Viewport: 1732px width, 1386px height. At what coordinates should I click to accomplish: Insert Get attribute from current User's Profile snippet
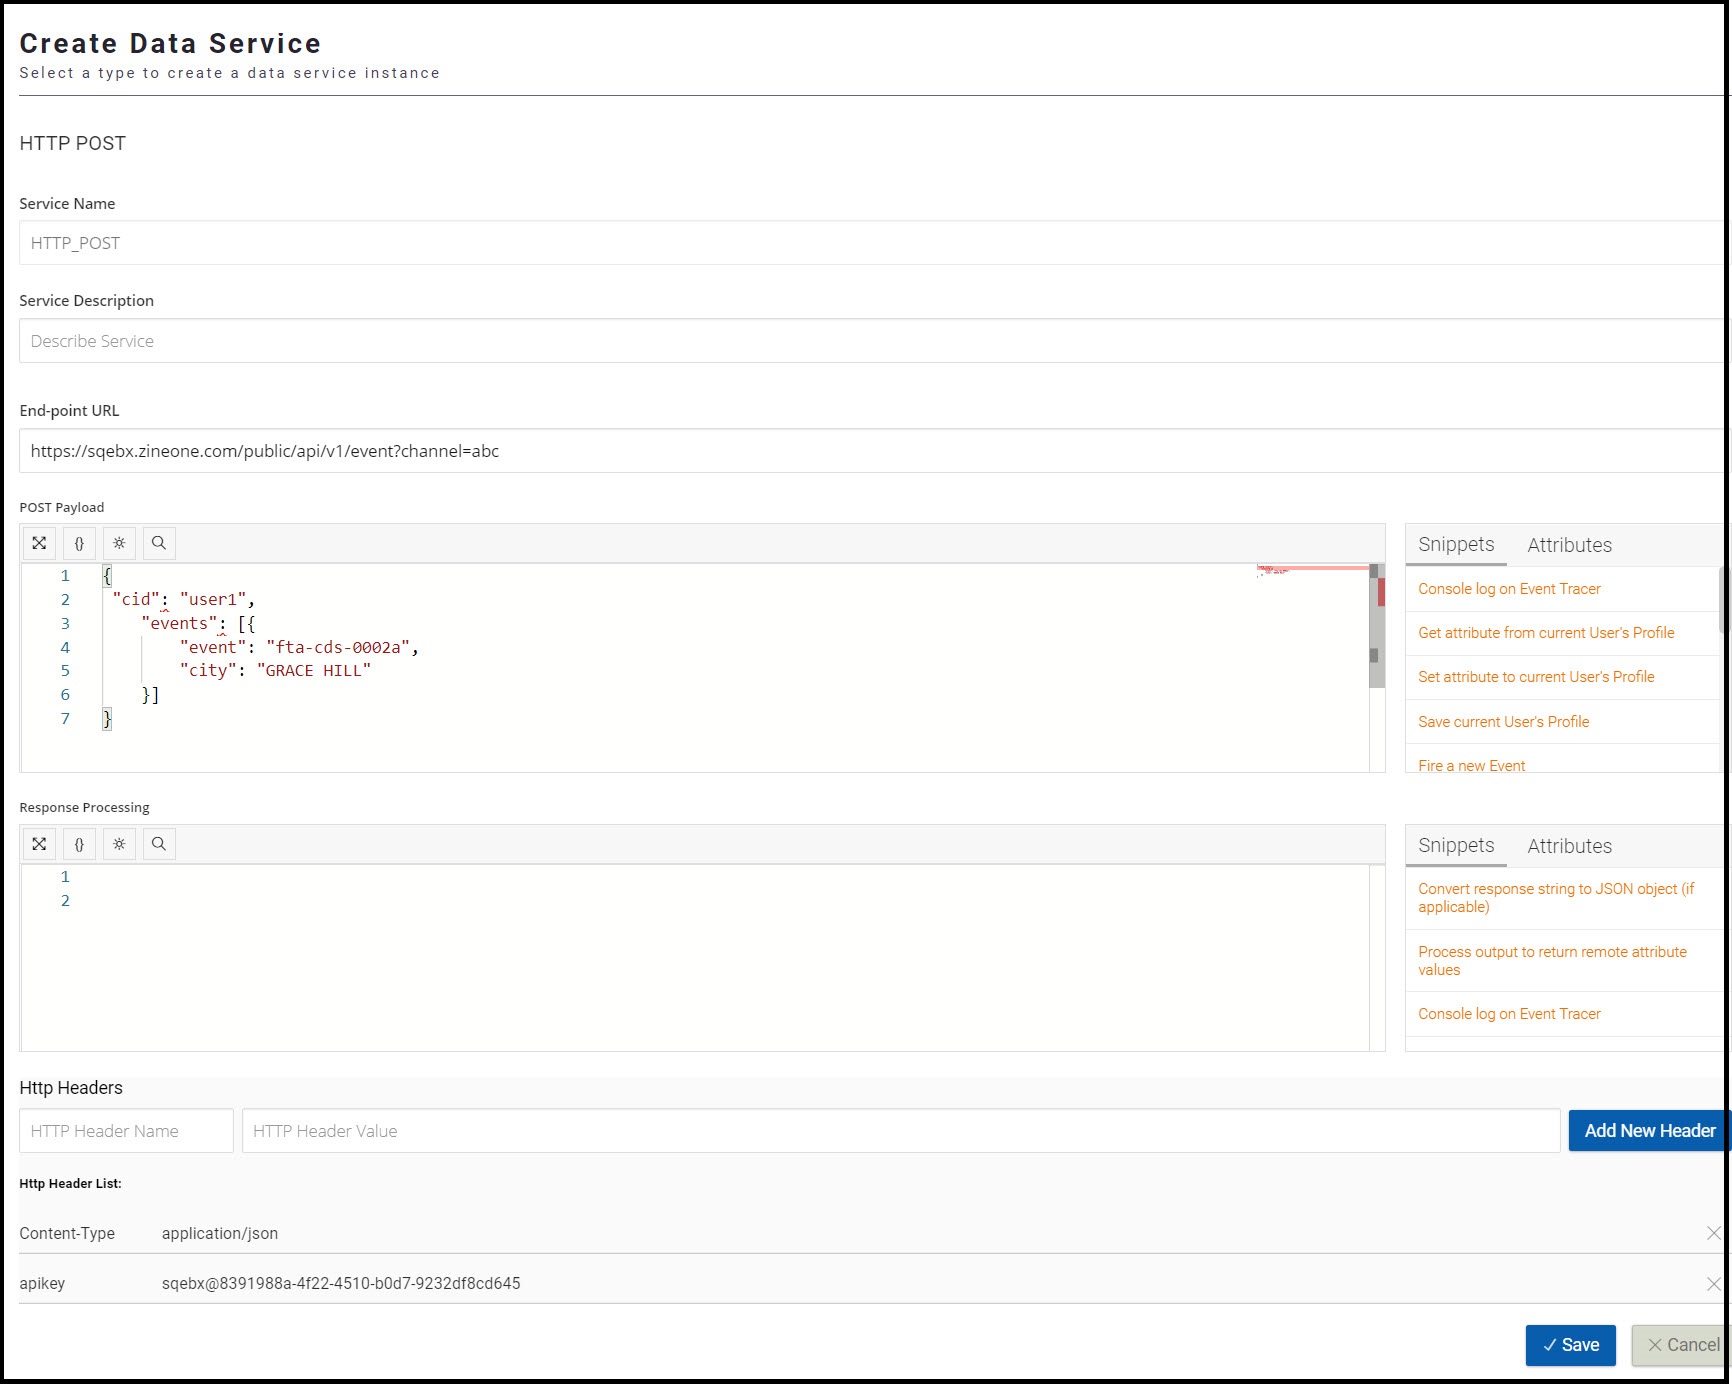point(1546,633)
